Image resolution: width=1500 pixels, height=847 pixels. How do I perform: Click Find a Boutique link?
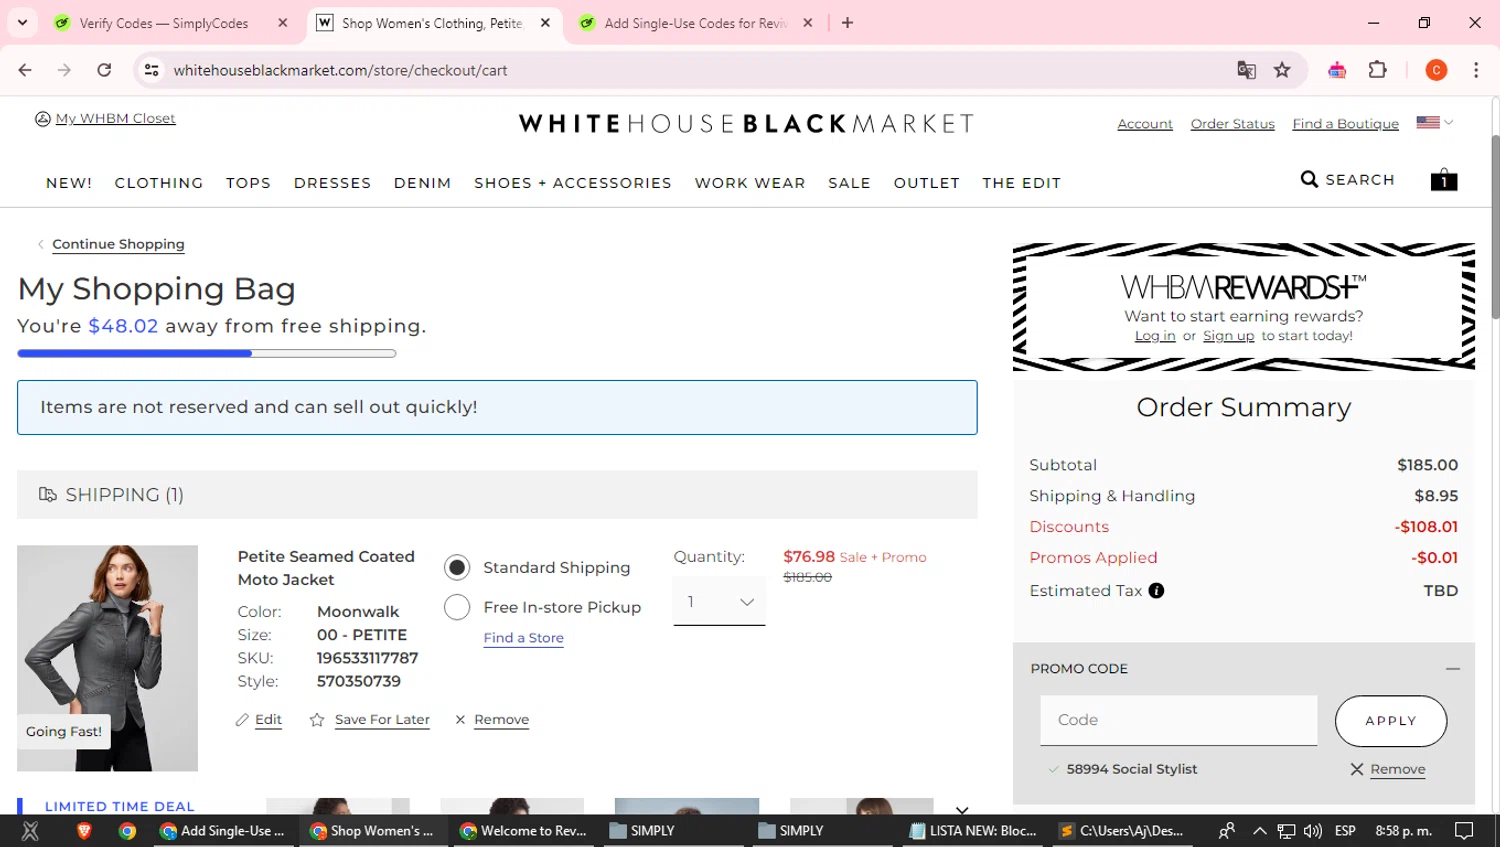coord(1345,124)
